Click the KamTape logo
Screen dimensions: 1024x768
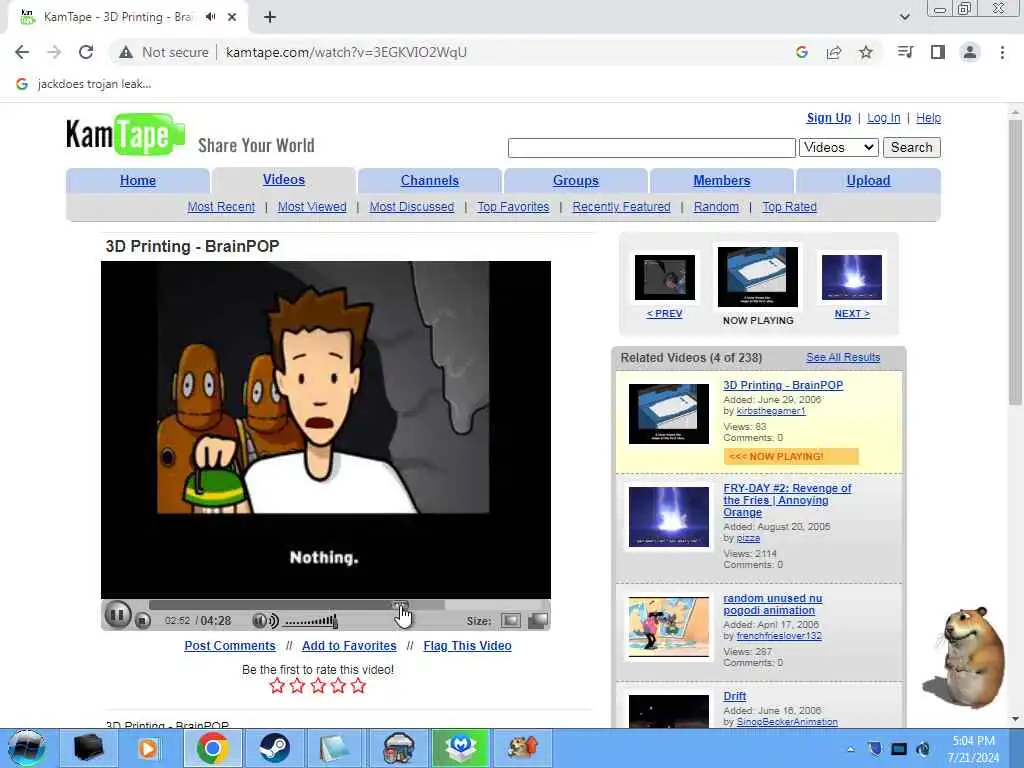(125, 135)
